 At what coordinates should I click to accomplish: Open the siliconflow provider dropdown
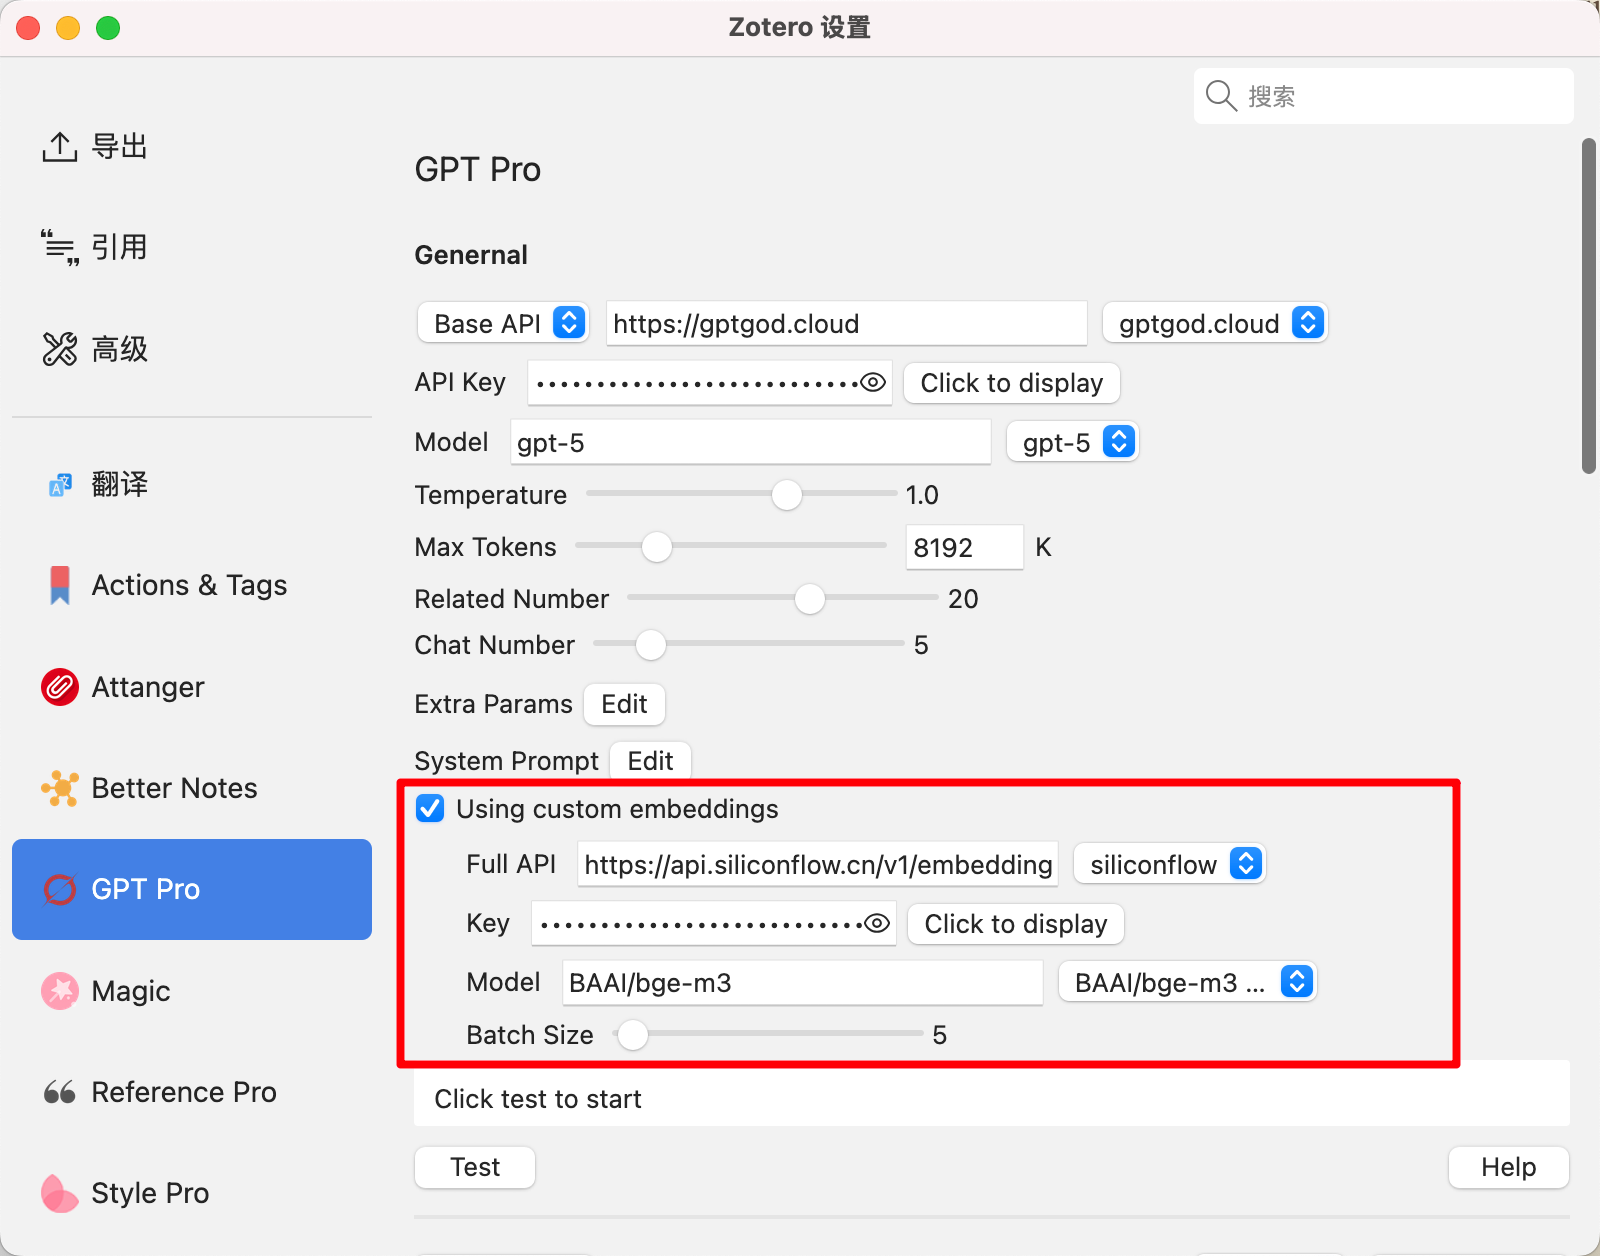[x=1169, y=864]
